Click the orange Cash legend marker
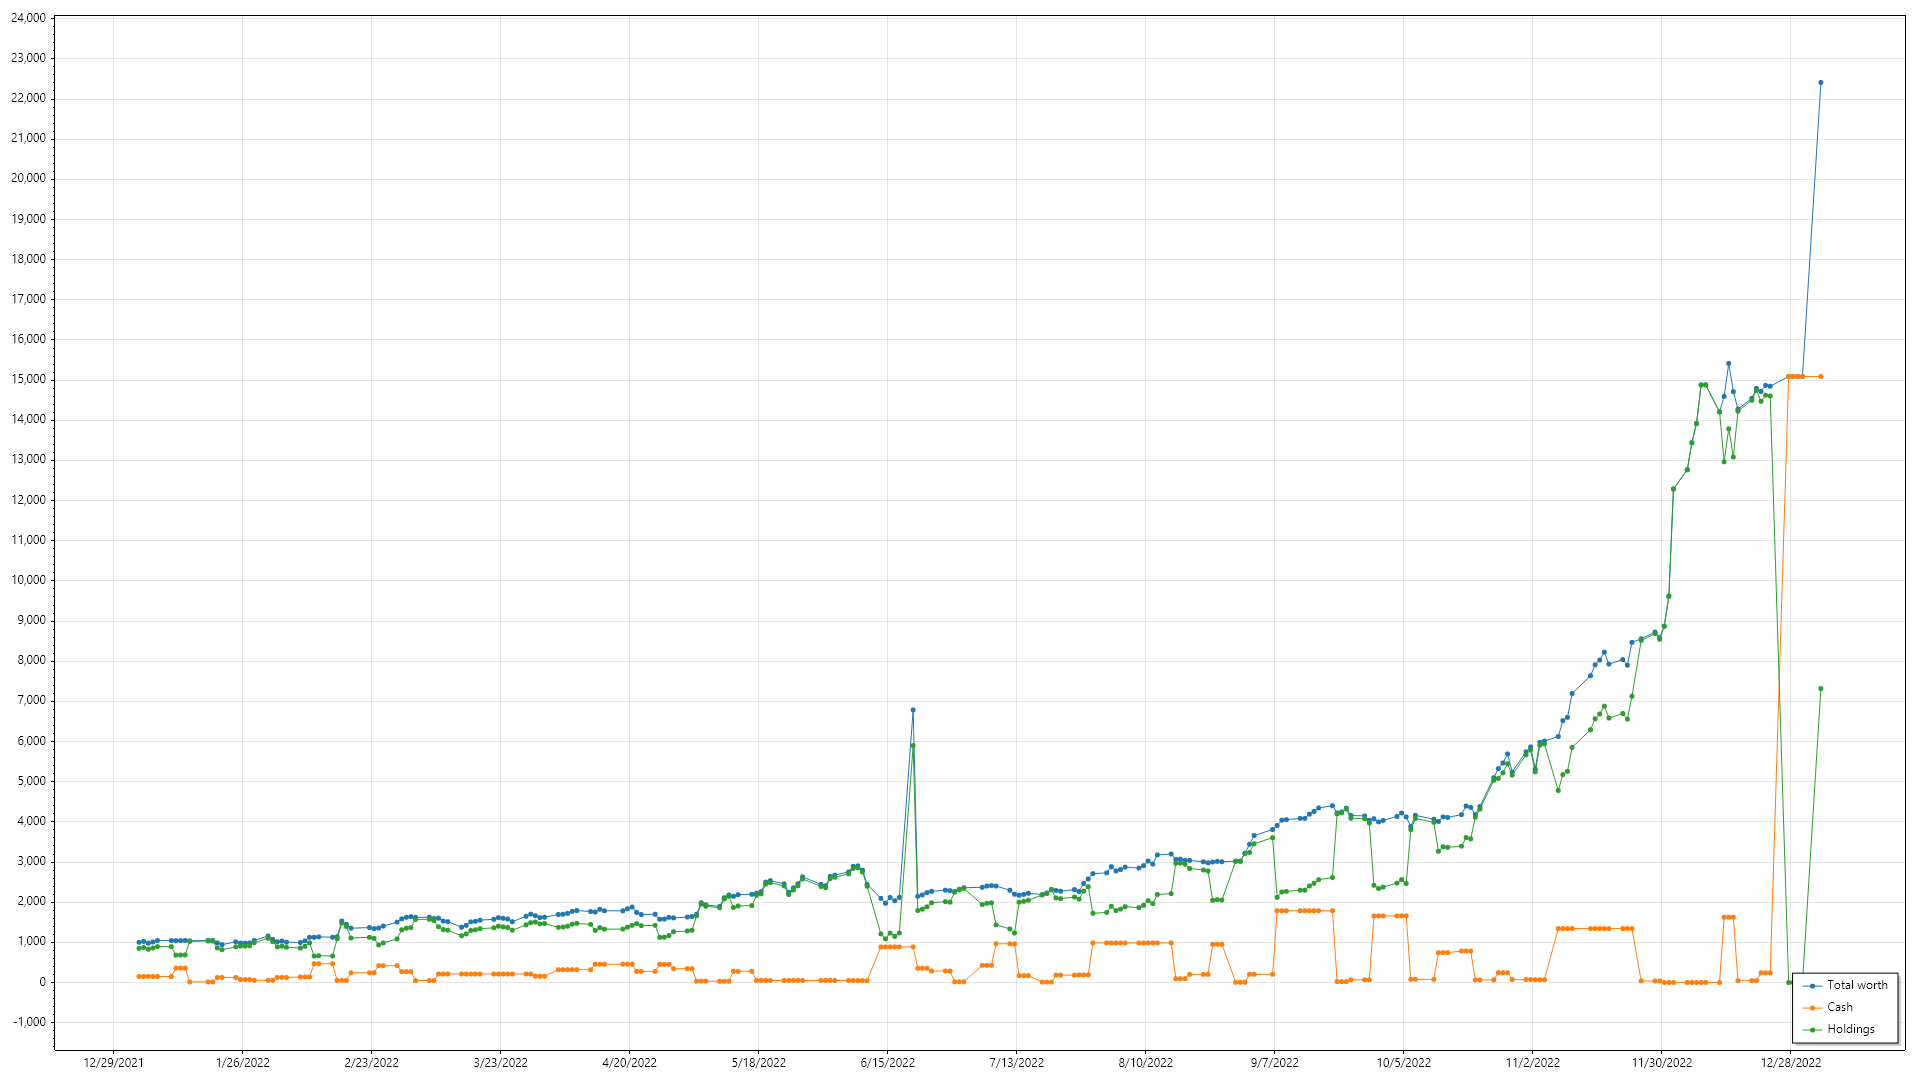This screenshot has width=1920, height=1080. coord(1812,1008)
